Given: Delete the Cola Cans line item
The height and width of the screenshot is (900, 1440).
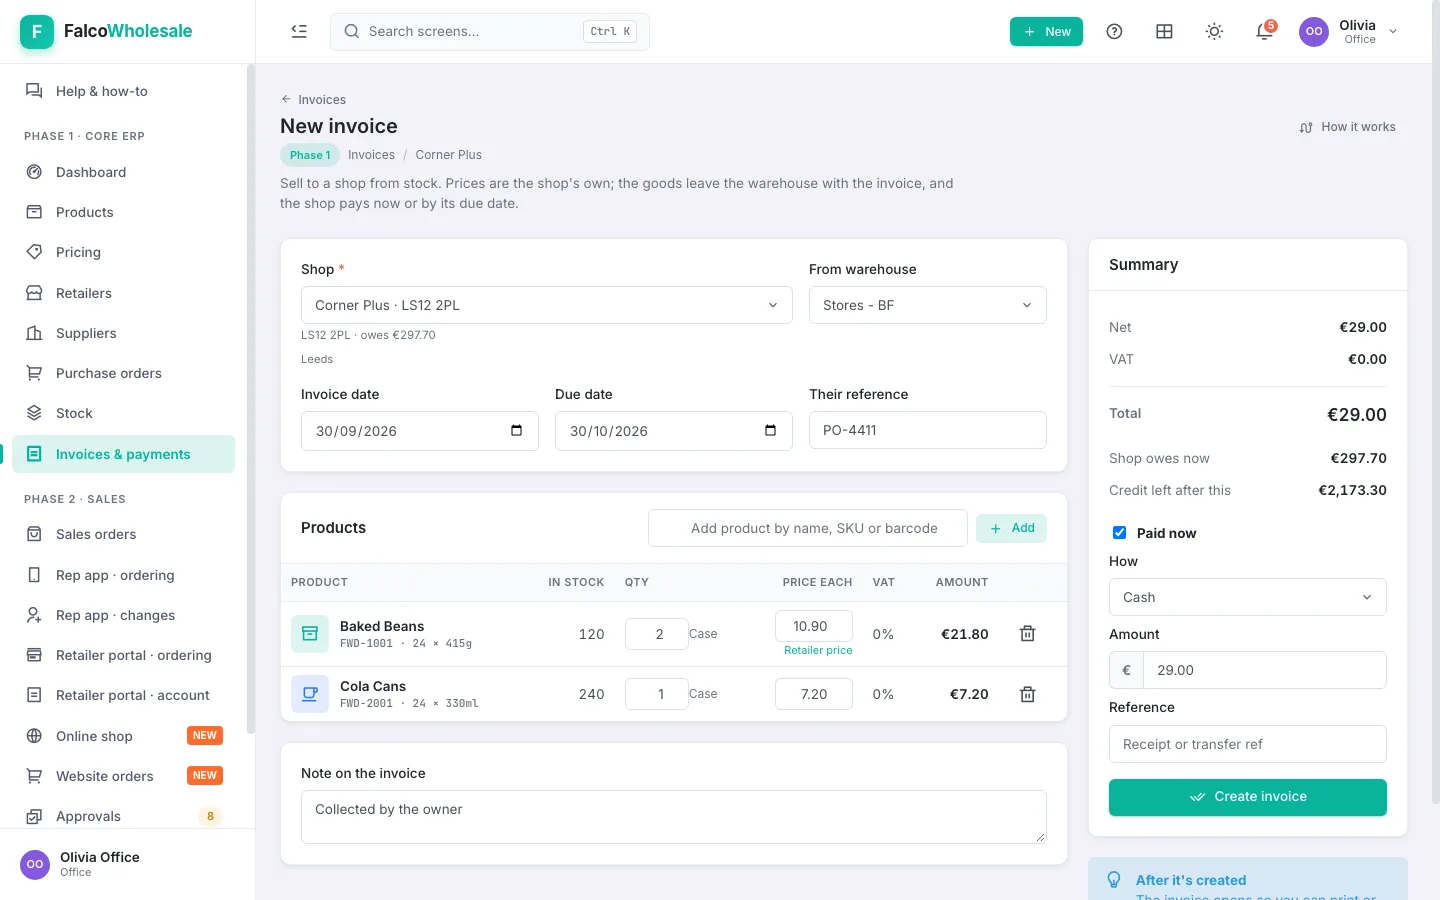Looking at the screenshot, I should tap(1027, 694).
